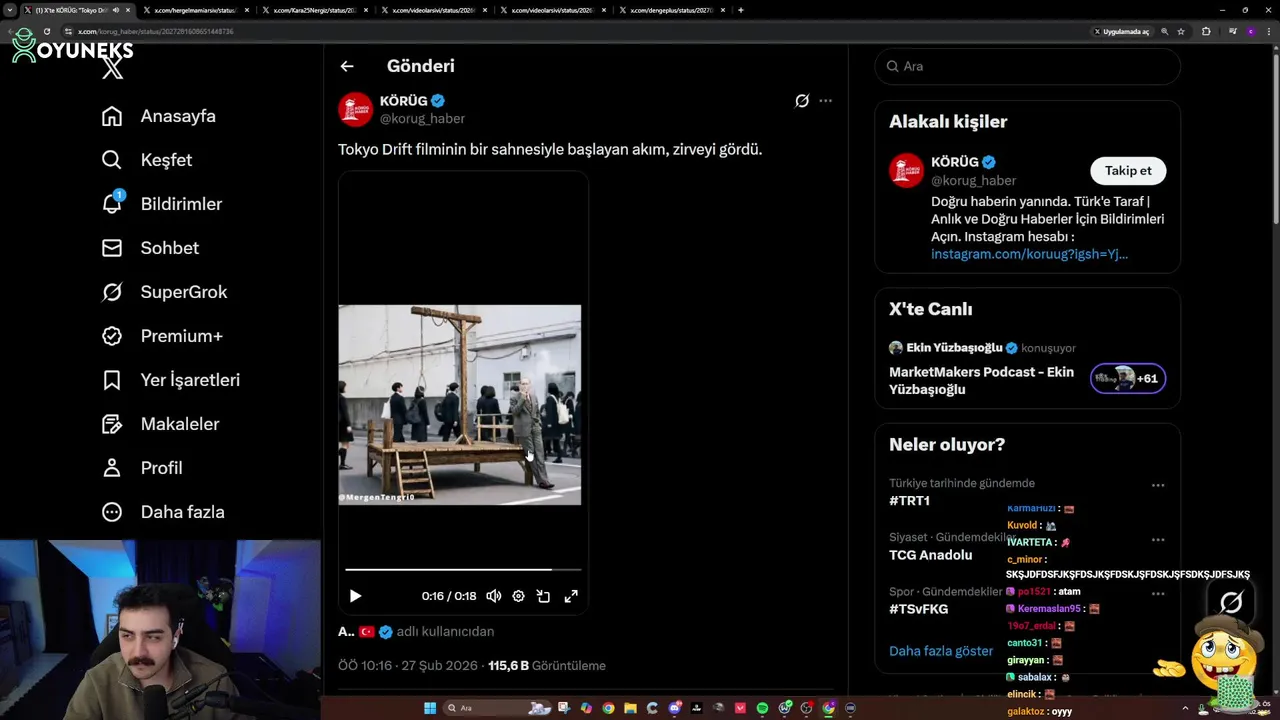This screenshot has height=720, width=1280.
Task: Switch to x.com/dengeplus browser tab
Action: point(671,10)
